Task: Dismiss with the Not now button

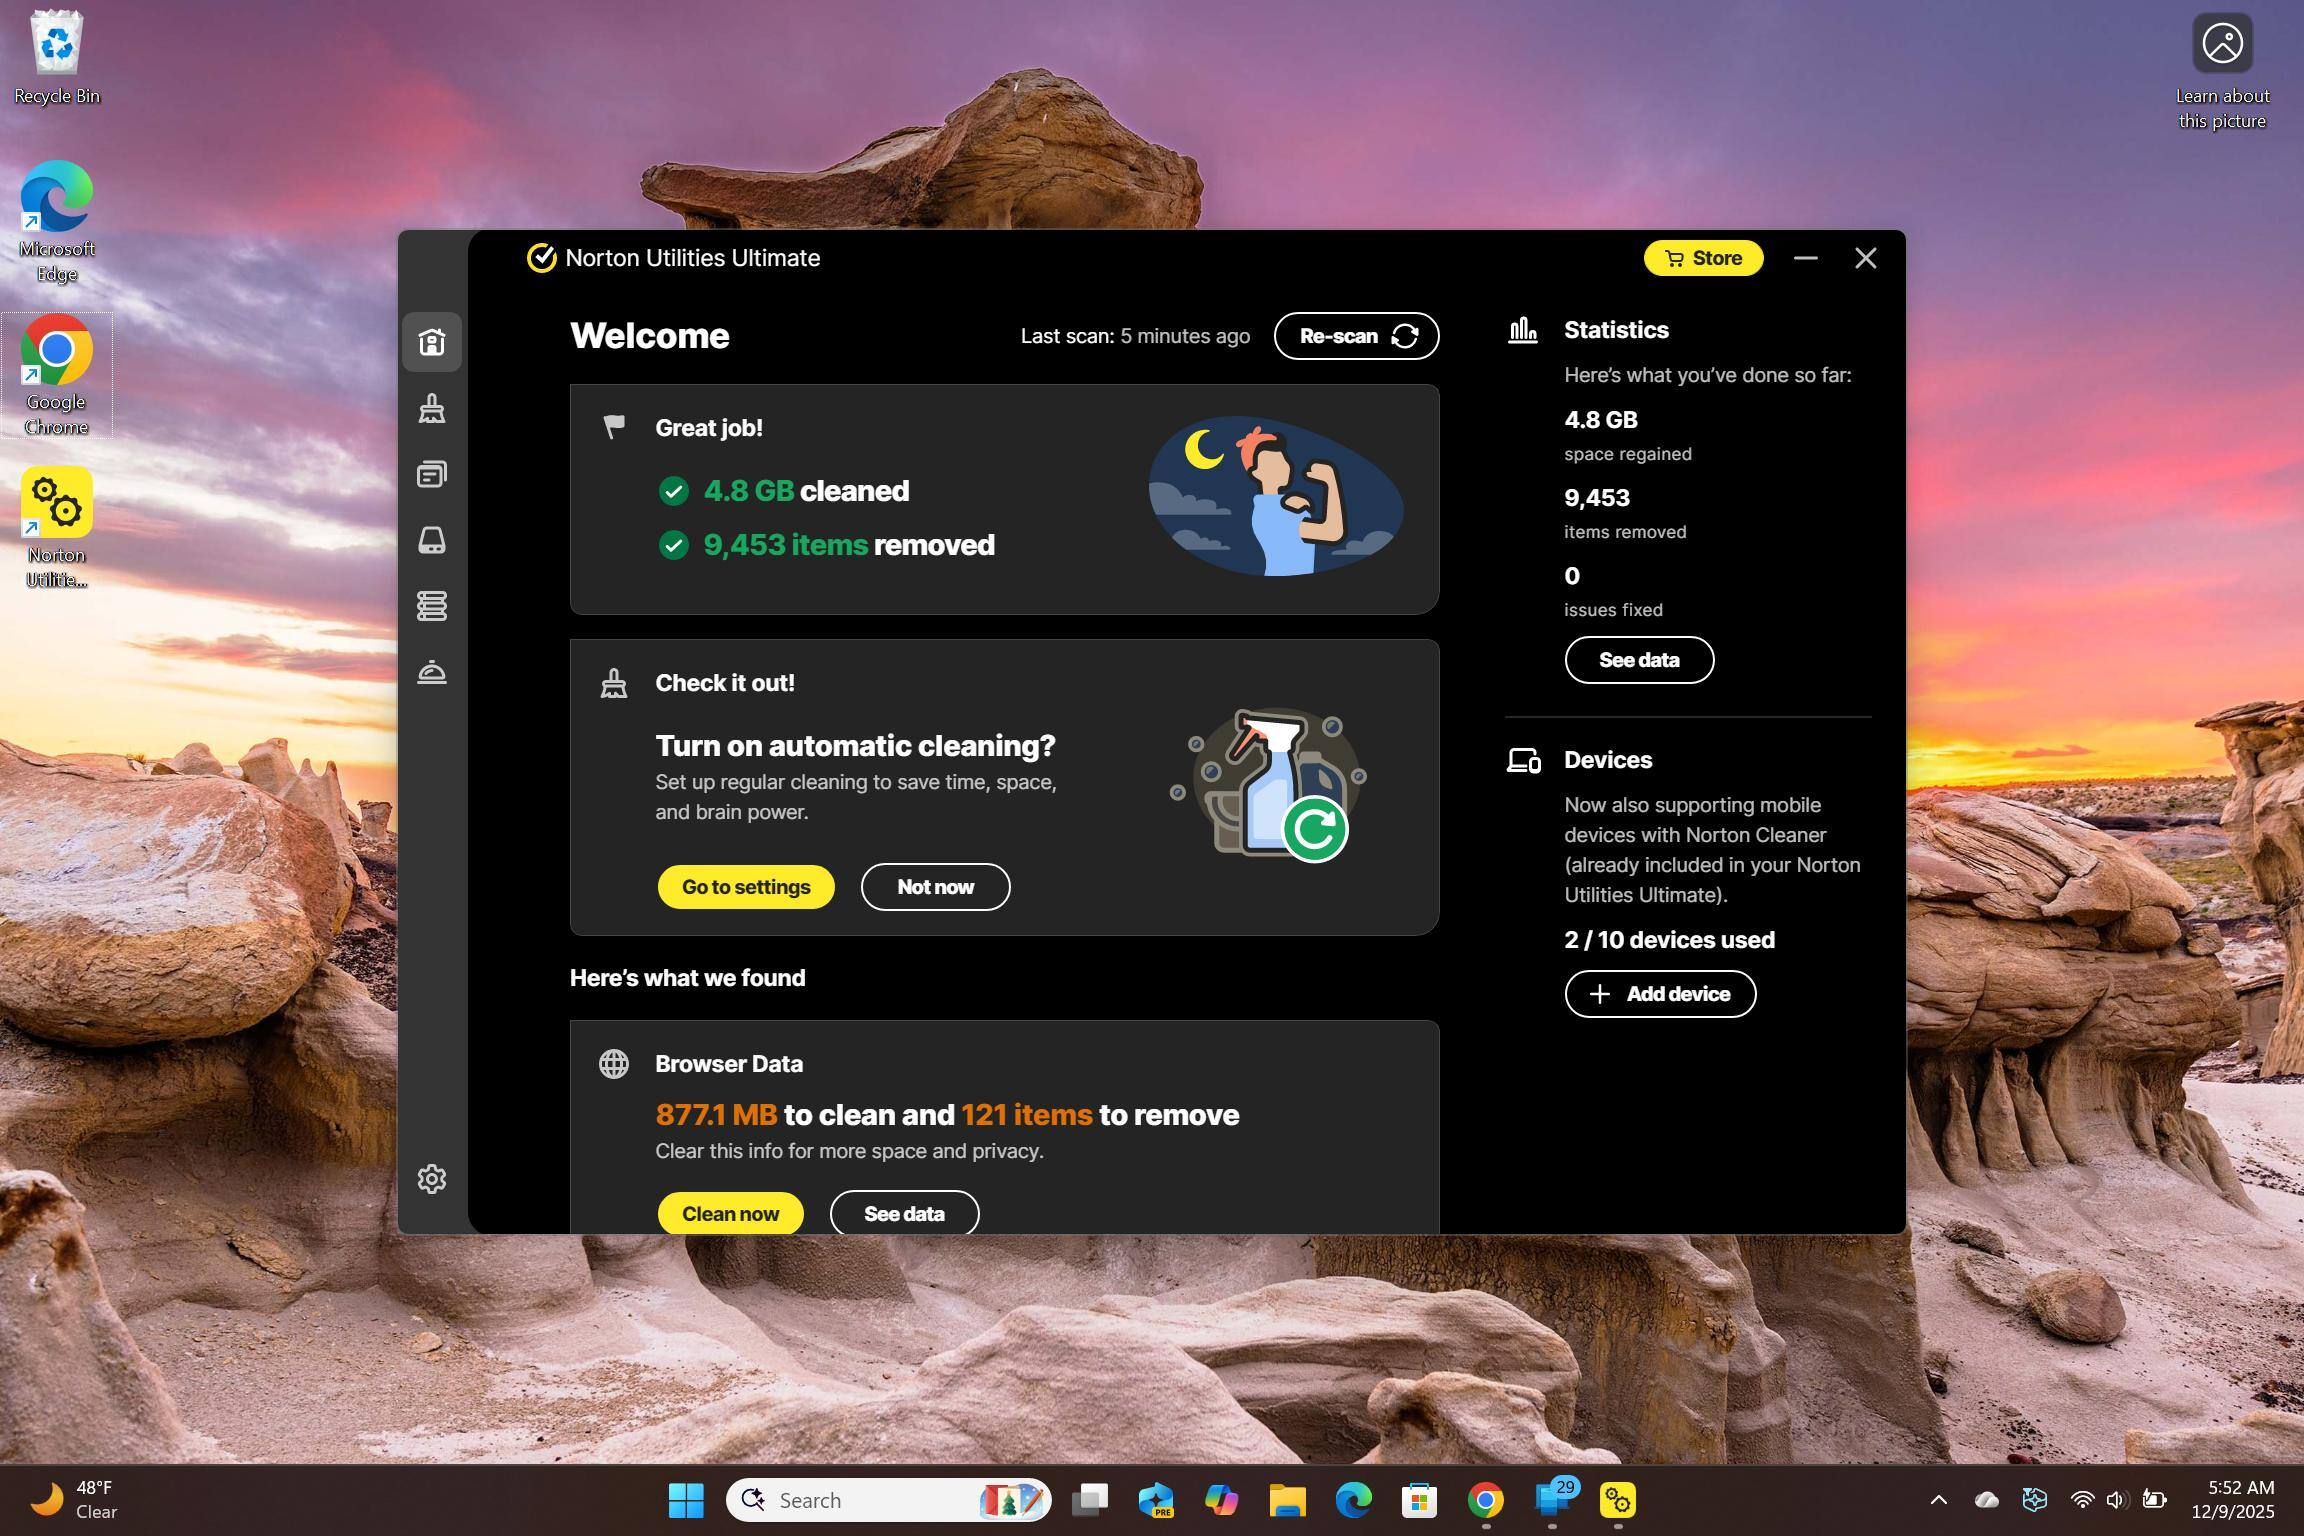Action: click(935, 887)
